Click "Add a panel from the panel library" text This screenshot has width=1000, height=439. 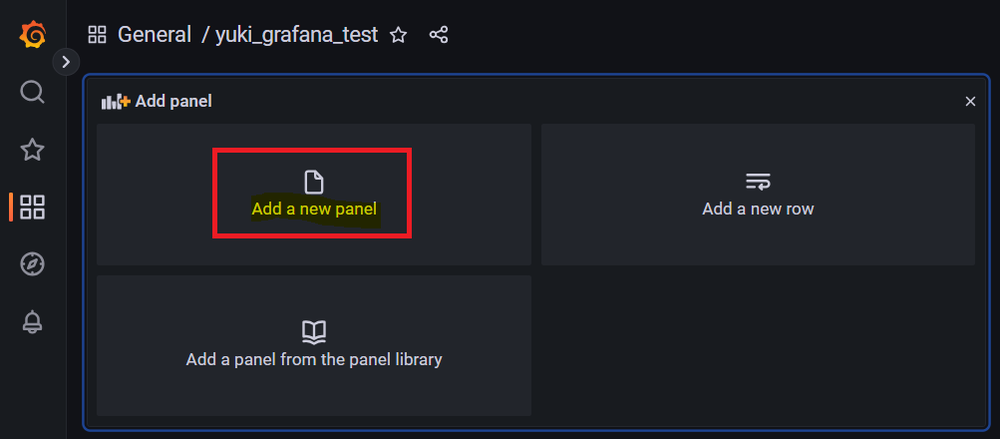(314, 359)
